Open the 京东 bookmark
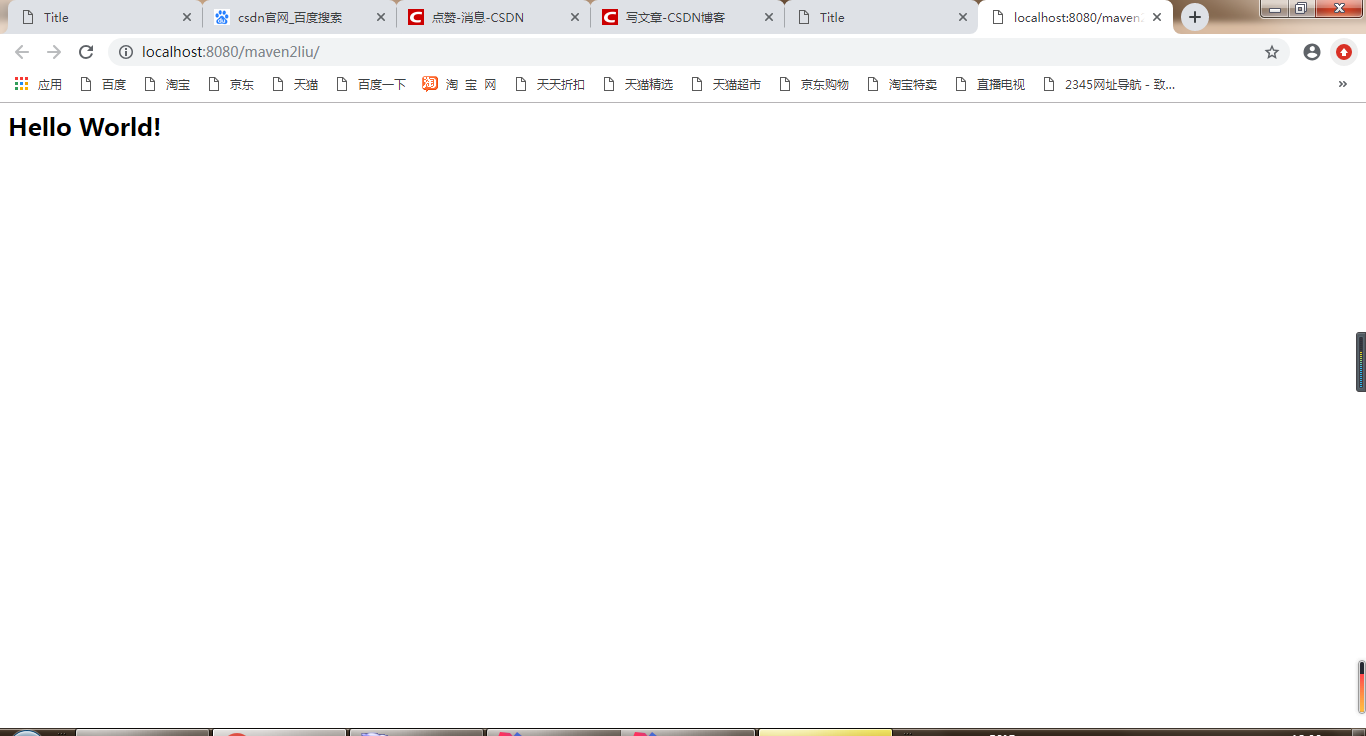This screenshot has width=1366, height=736. pos(231,84)
